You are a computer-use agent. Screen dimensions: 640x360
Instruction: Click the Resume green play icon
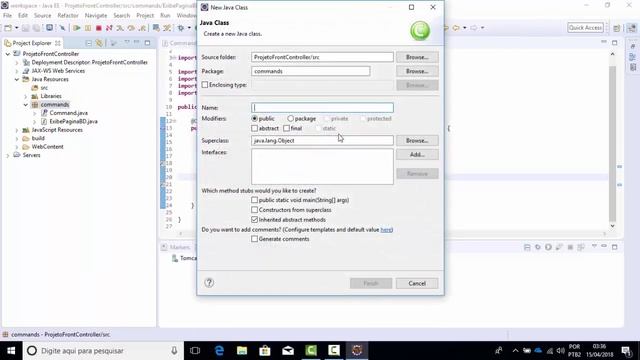[77, 28]
